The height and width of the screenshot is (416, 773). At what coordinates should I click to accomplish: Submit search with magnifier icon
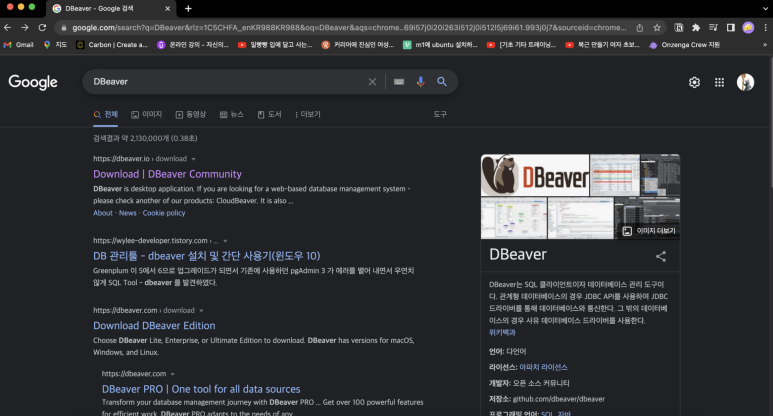[442, 82]
